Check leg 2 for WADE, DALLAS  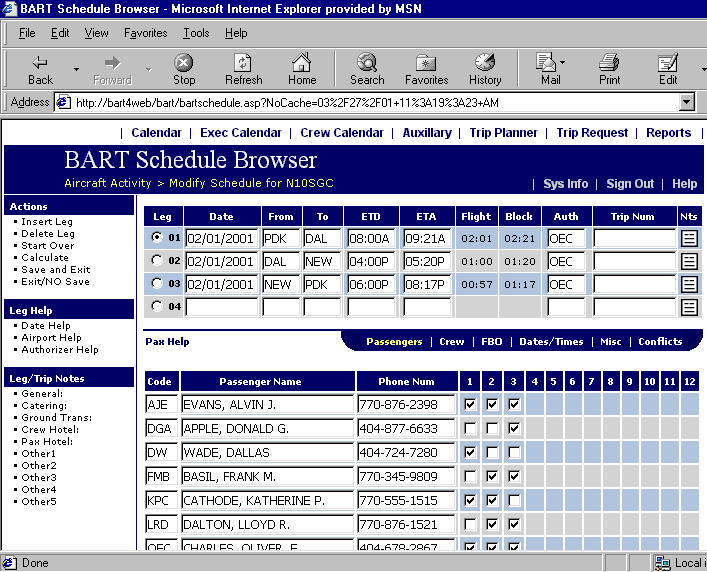pyautogui.click(x=492, y=452)
